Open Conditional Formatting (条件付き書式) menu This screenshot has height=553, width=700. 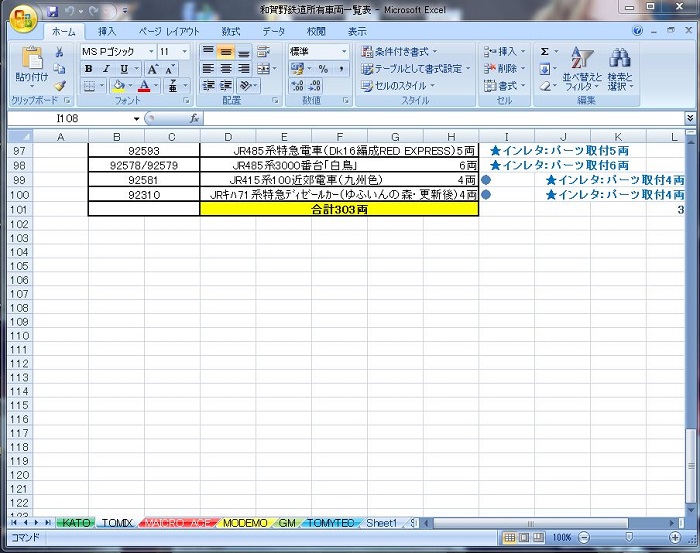399,52
